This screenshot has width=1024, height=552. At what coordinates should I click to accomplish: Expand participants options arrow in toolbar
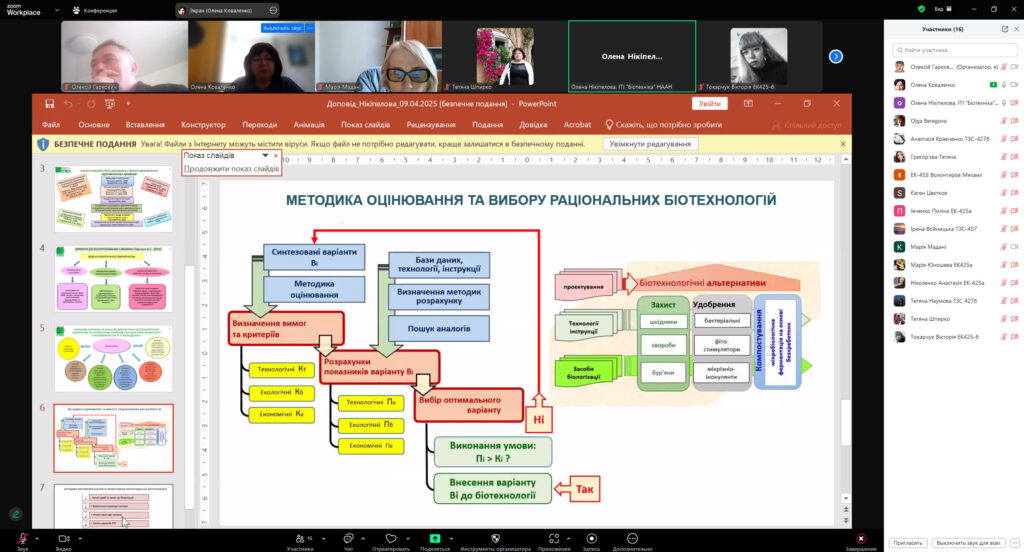coord(324,538)
